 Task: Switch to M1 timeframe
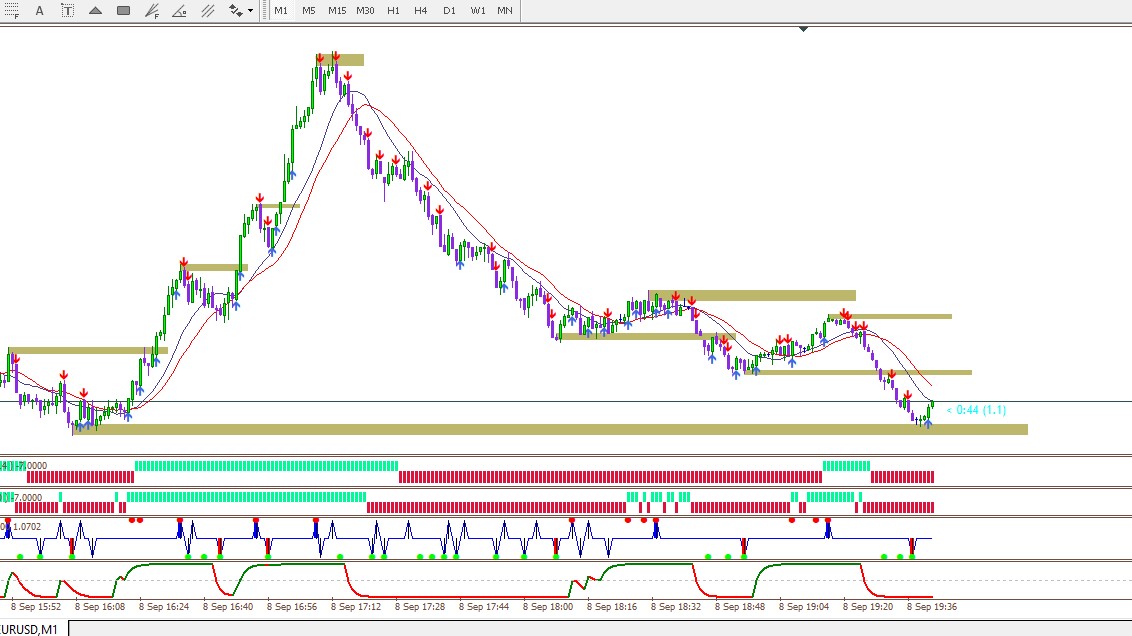click(281, 10)
